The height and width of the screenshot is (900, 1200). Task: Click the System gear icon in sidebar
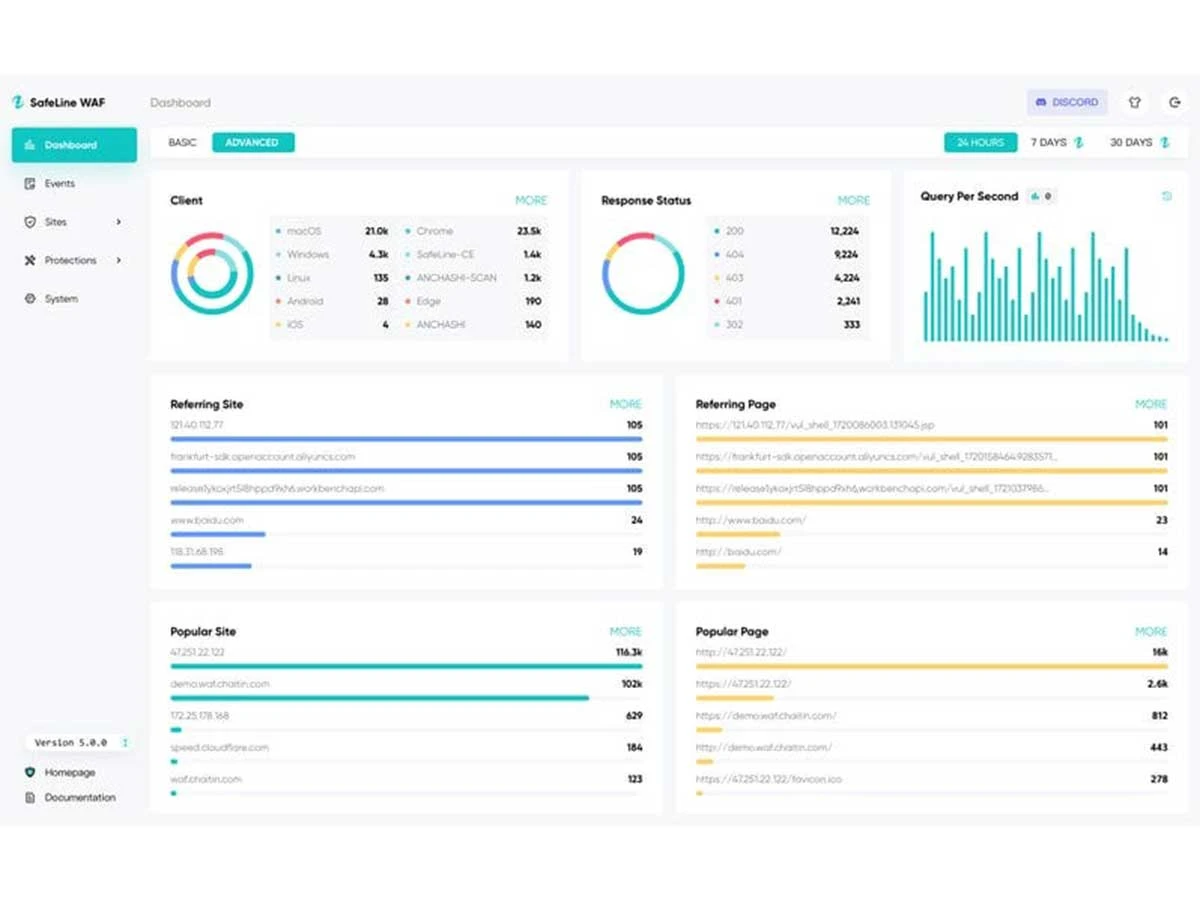[30, 299]
